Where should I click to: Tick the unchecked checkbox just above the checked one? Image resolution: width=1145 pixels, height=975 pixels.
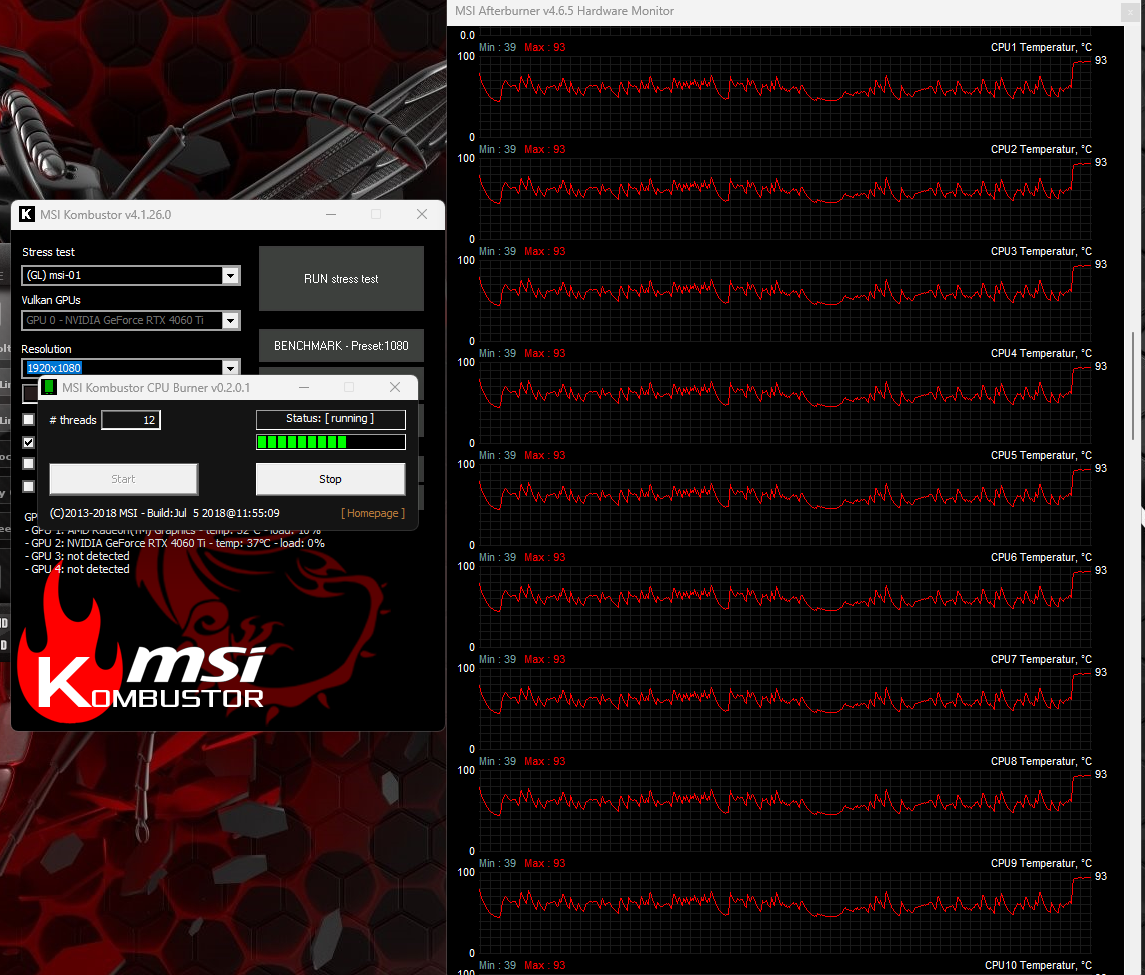click(28, 419)
